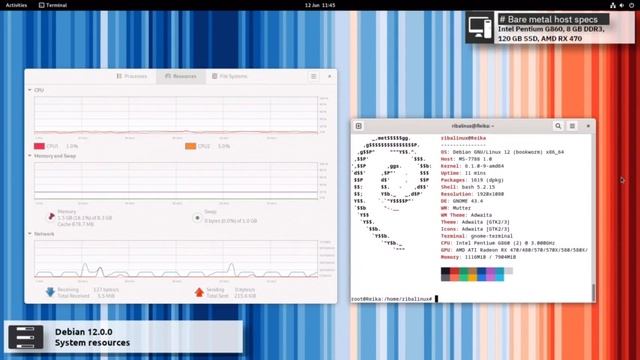Collapse the Network section
This screenshot has height=360, width=640.
(30, 234)
